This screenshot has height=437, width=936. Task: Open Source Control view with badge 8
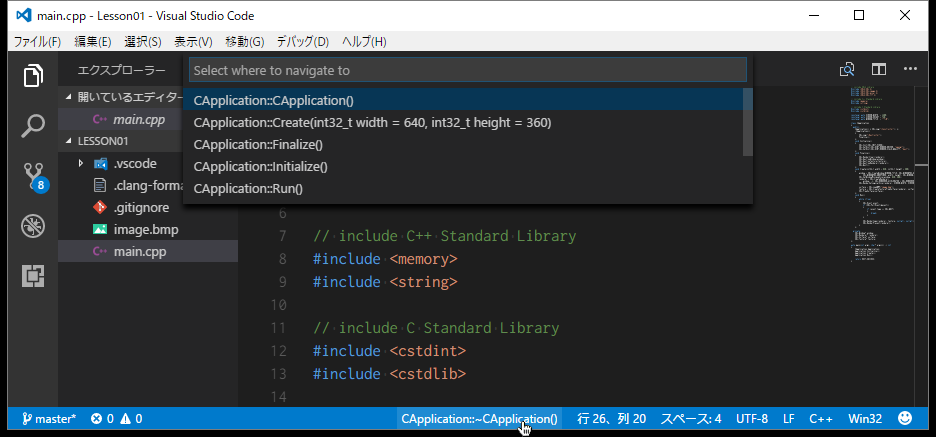click(x=35, y=177)
